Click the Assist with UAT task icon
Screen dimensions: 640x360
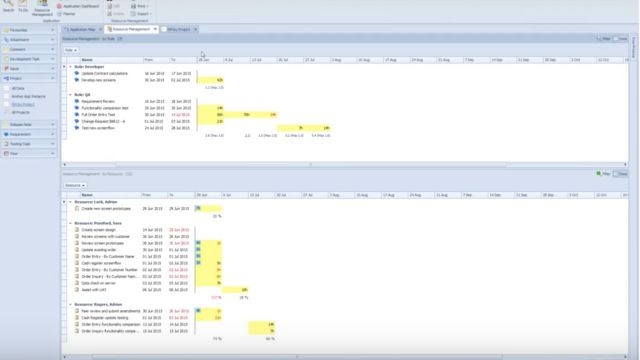pos(77,290)
